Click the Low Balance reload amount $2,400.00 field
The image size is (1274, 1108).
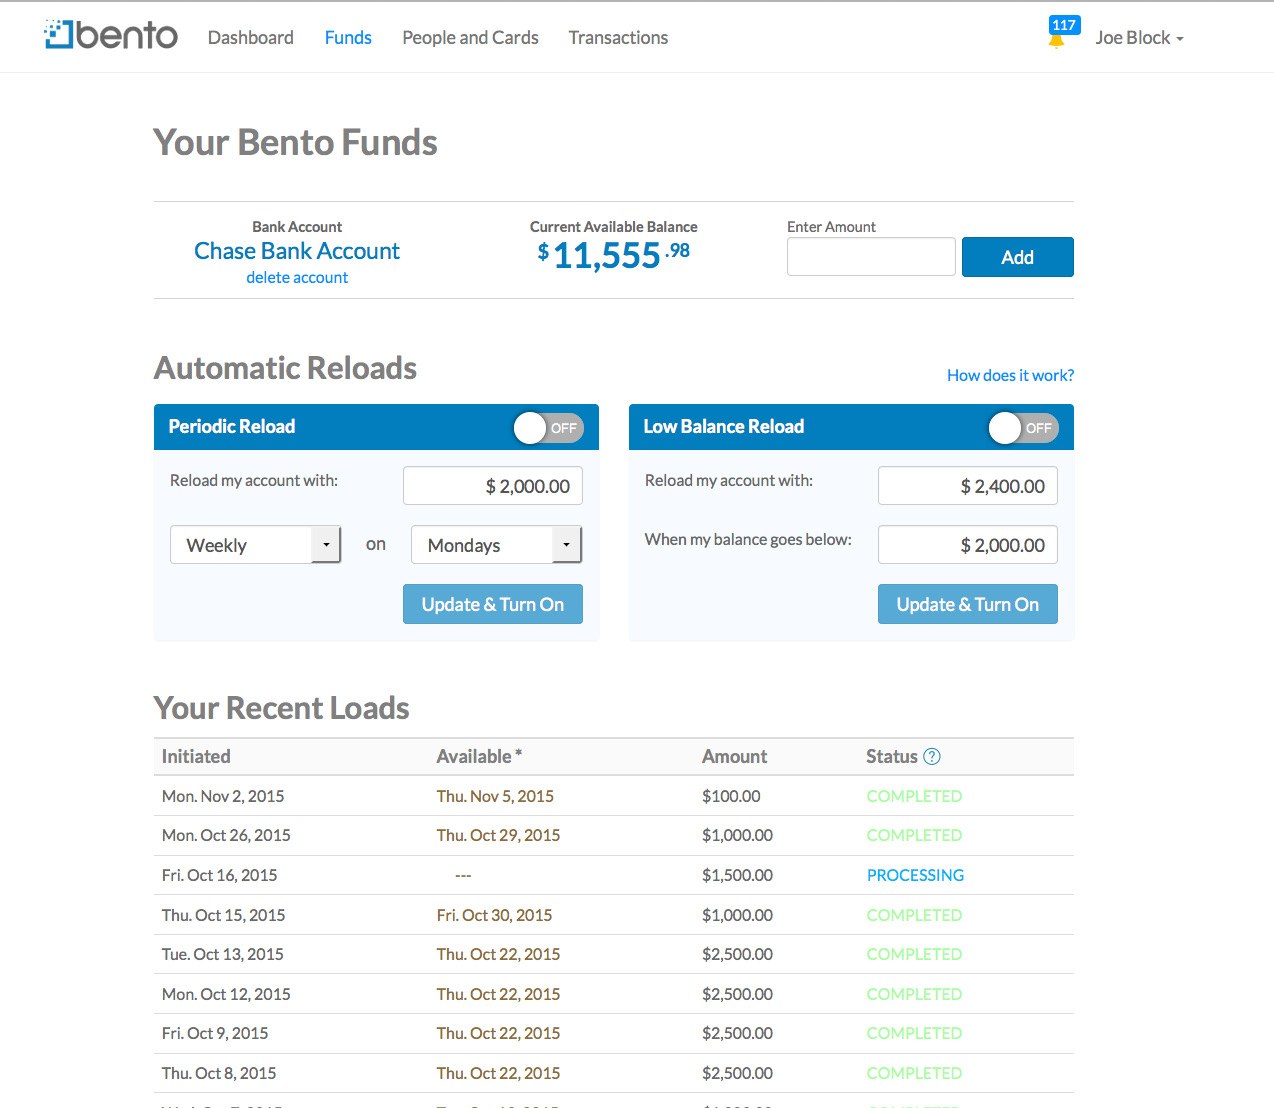click(x=968, y=486)
